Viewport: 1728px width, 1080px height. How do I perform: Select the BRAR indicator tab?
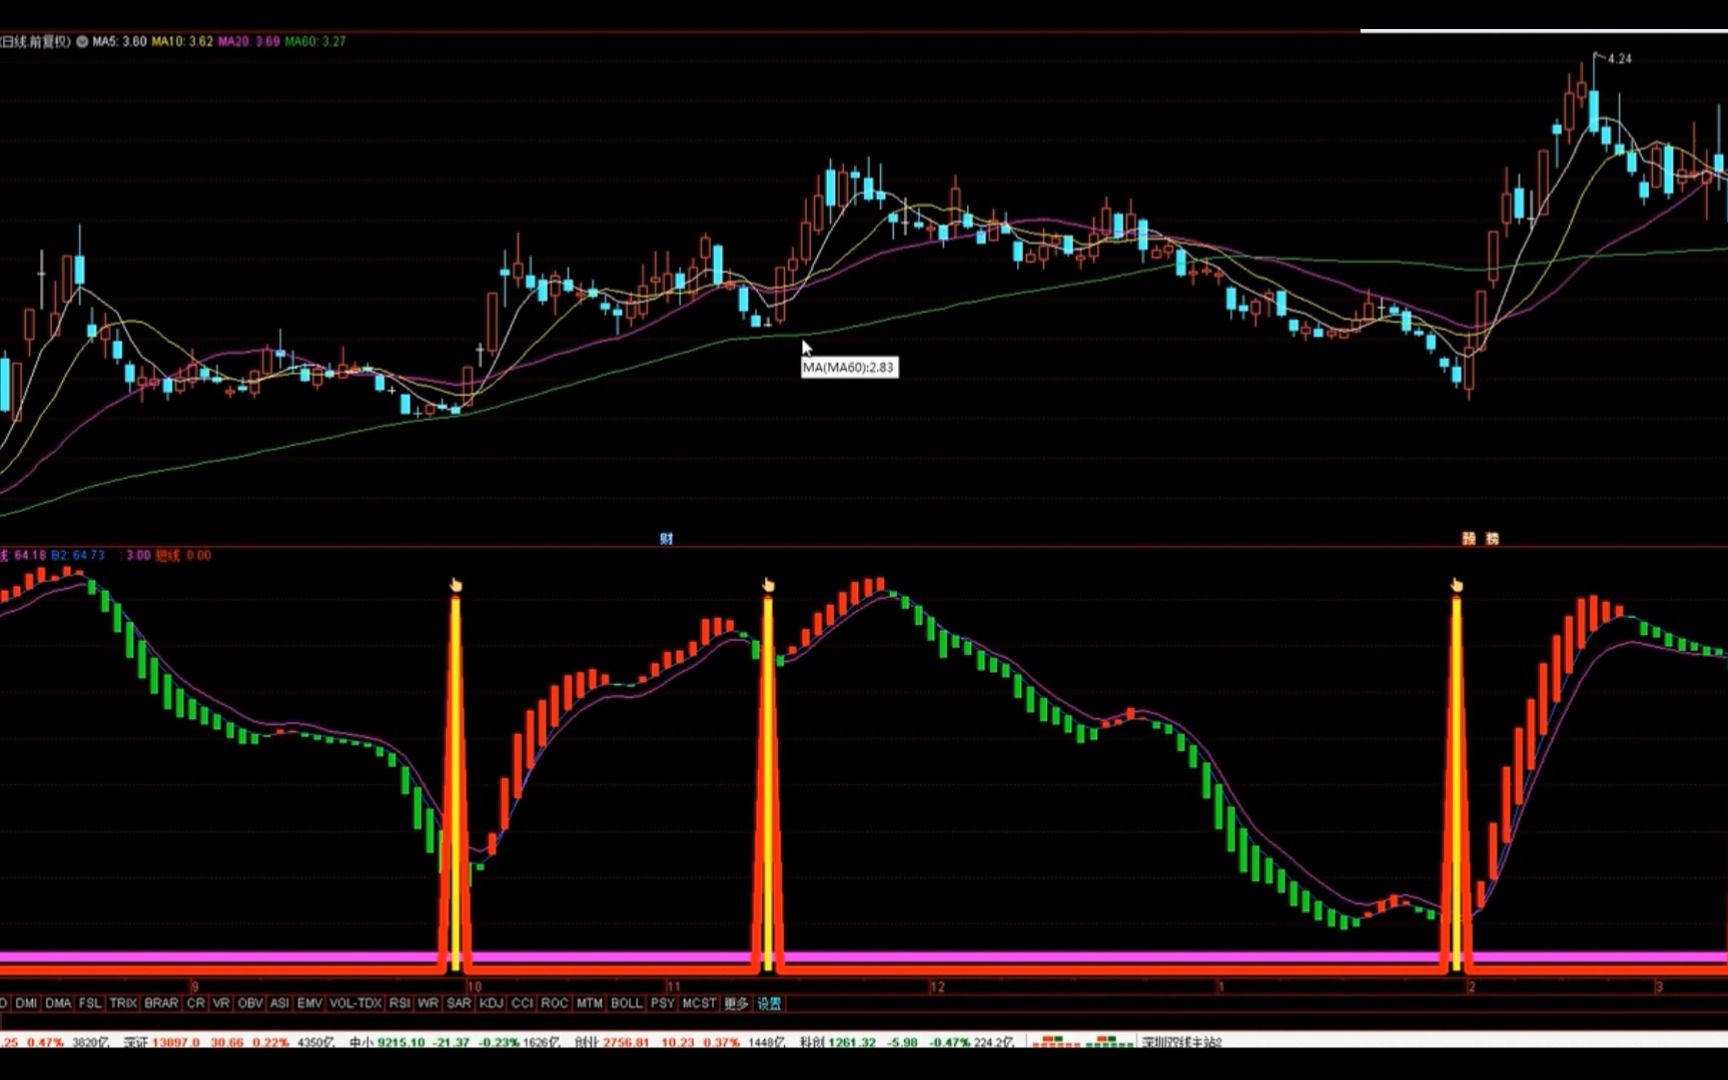point(161,1003)
